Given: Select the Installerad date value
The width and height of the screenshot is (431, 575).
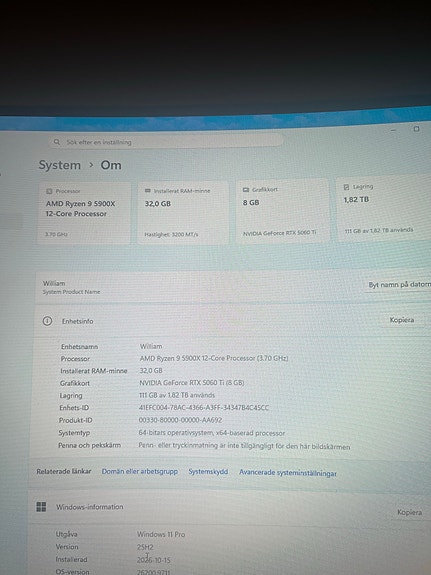Looking at the screenshot, I should point(153,560).
